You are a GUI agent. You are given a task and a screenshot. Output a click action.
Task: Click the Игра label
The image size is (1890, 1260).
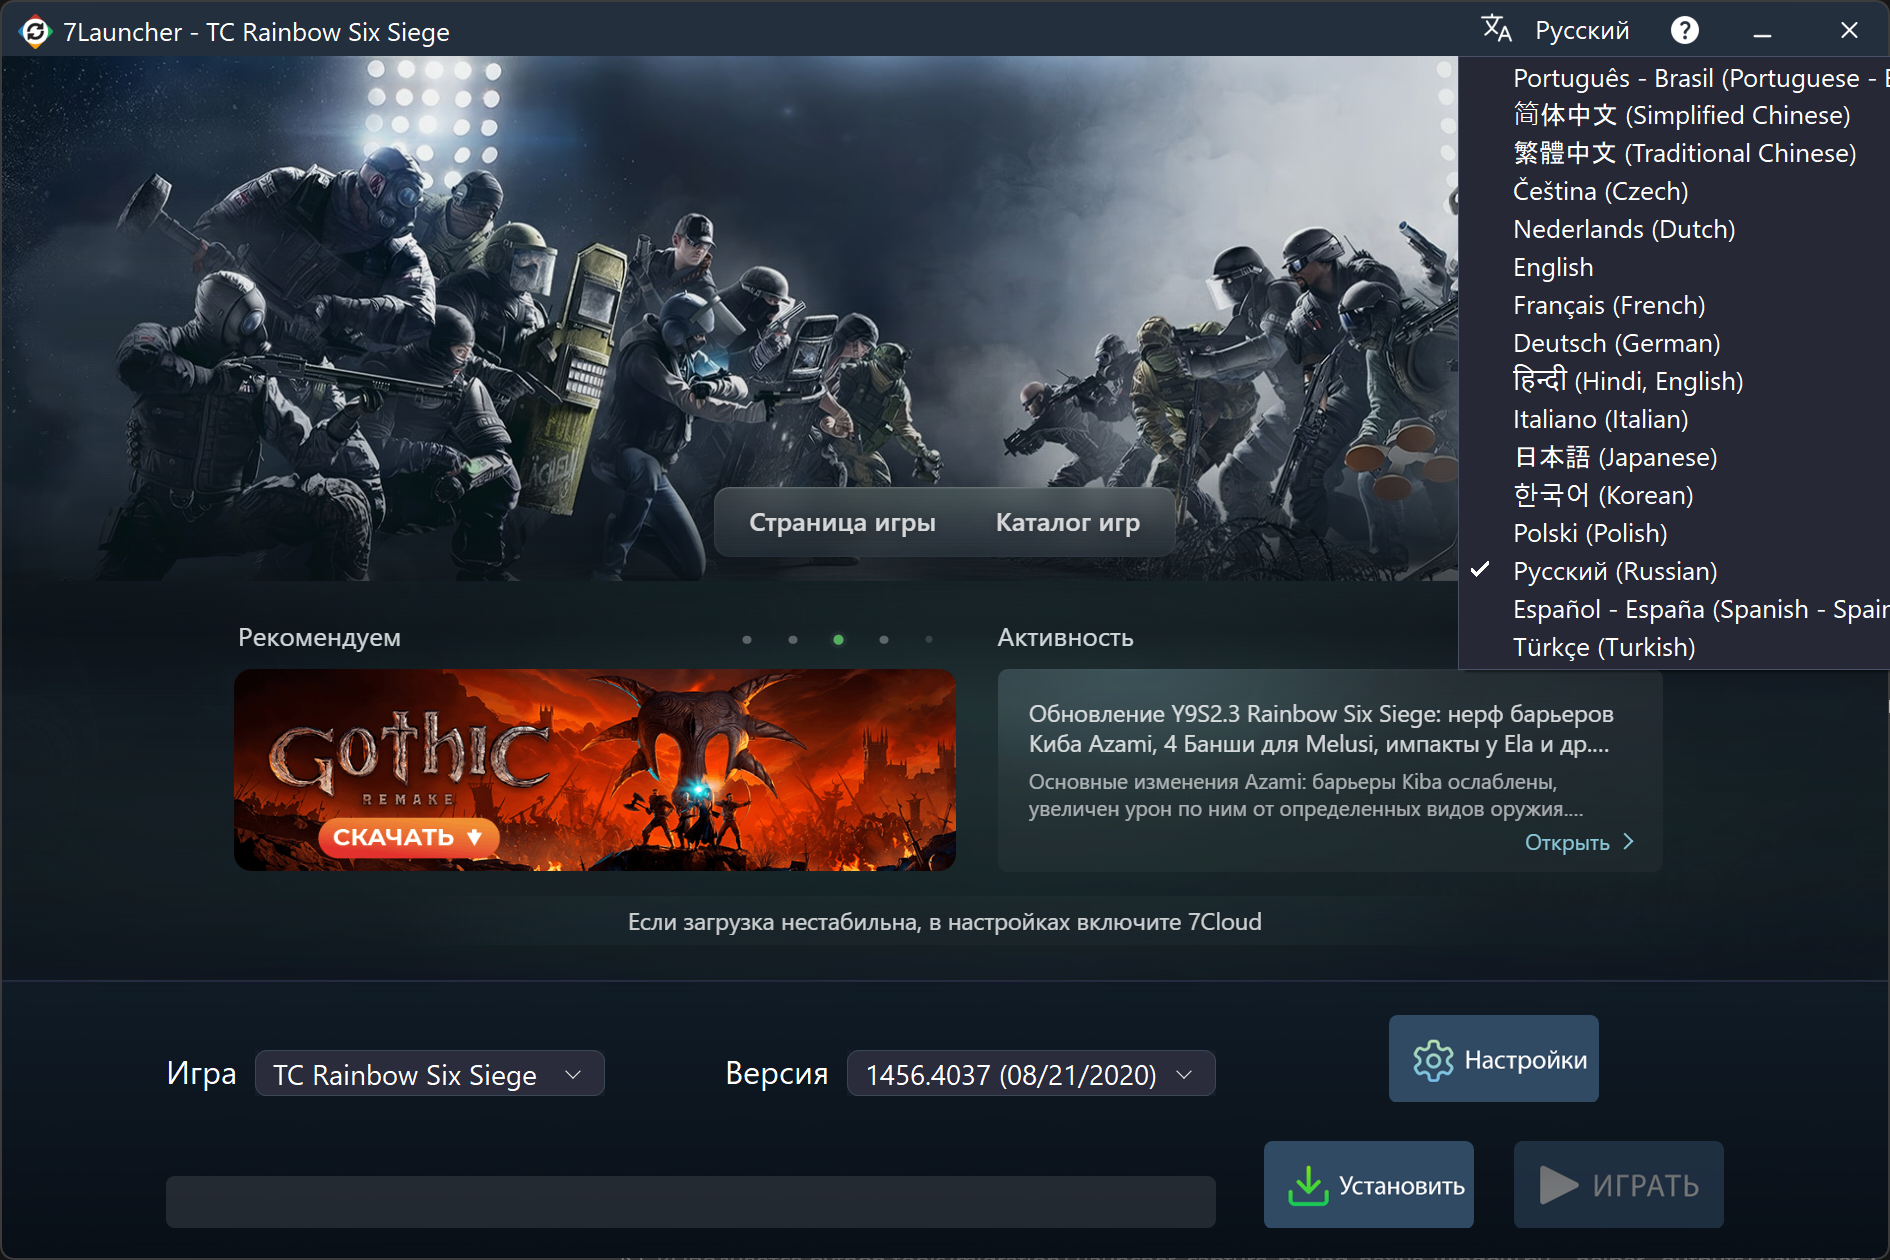pos(202,1073)
